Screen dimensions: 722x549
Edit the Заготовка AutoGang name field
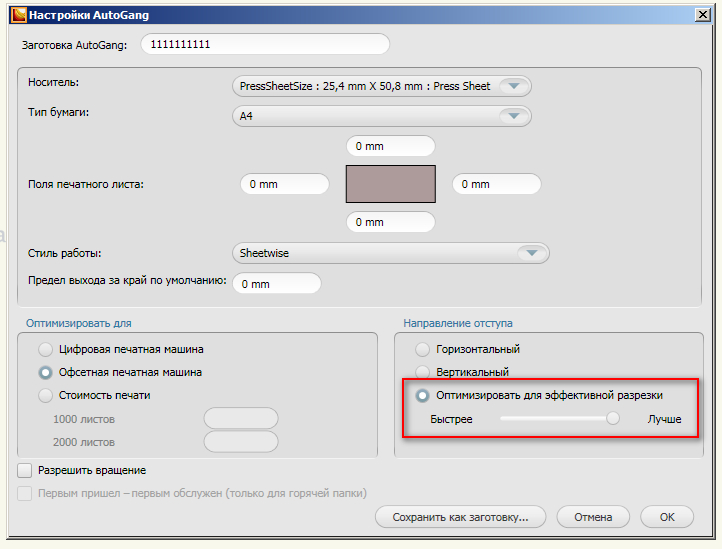pyautogui.click(x=265, y=44)
